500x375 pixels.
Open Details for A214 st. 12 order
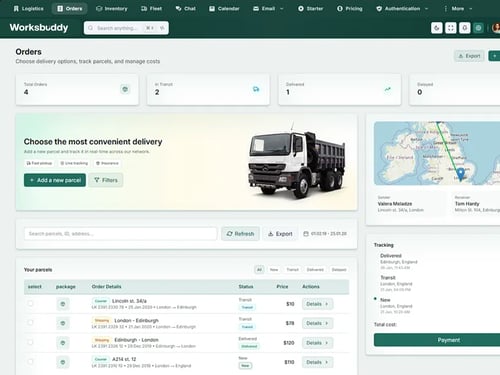[317, 362]
